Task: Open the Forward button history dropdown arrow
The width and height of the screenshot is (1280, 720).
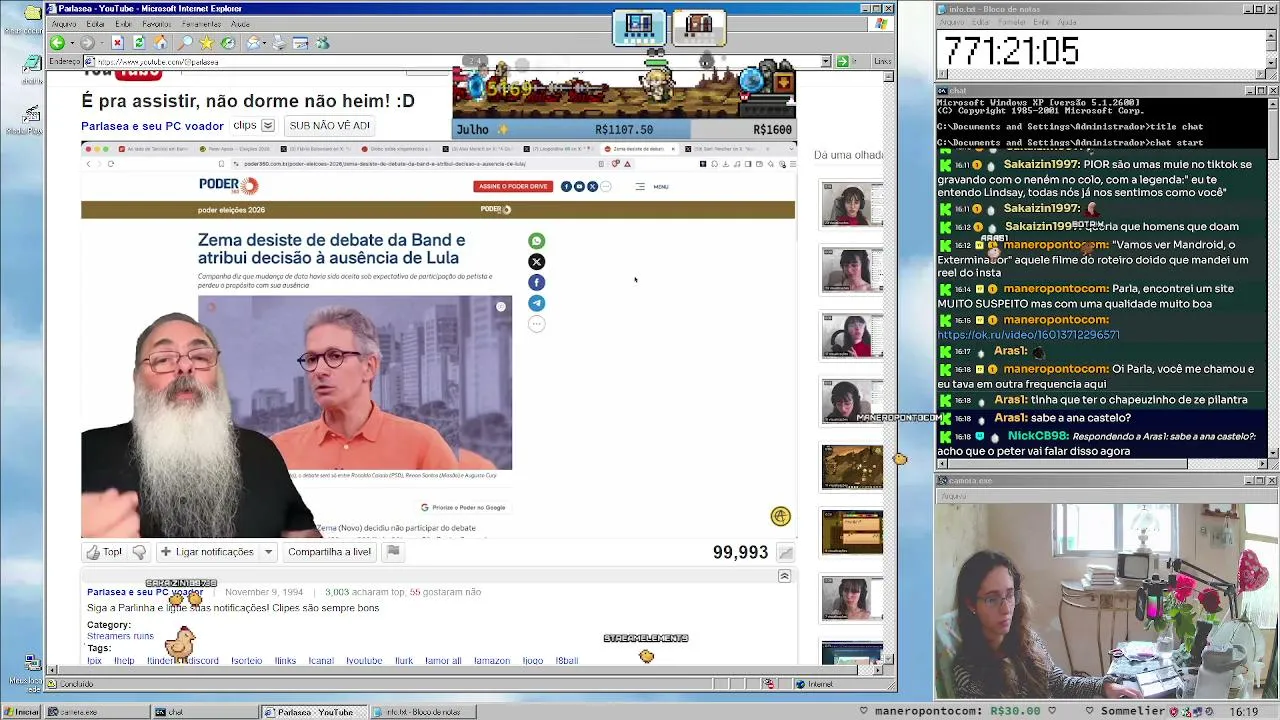Action: click(x=101, y=43)
